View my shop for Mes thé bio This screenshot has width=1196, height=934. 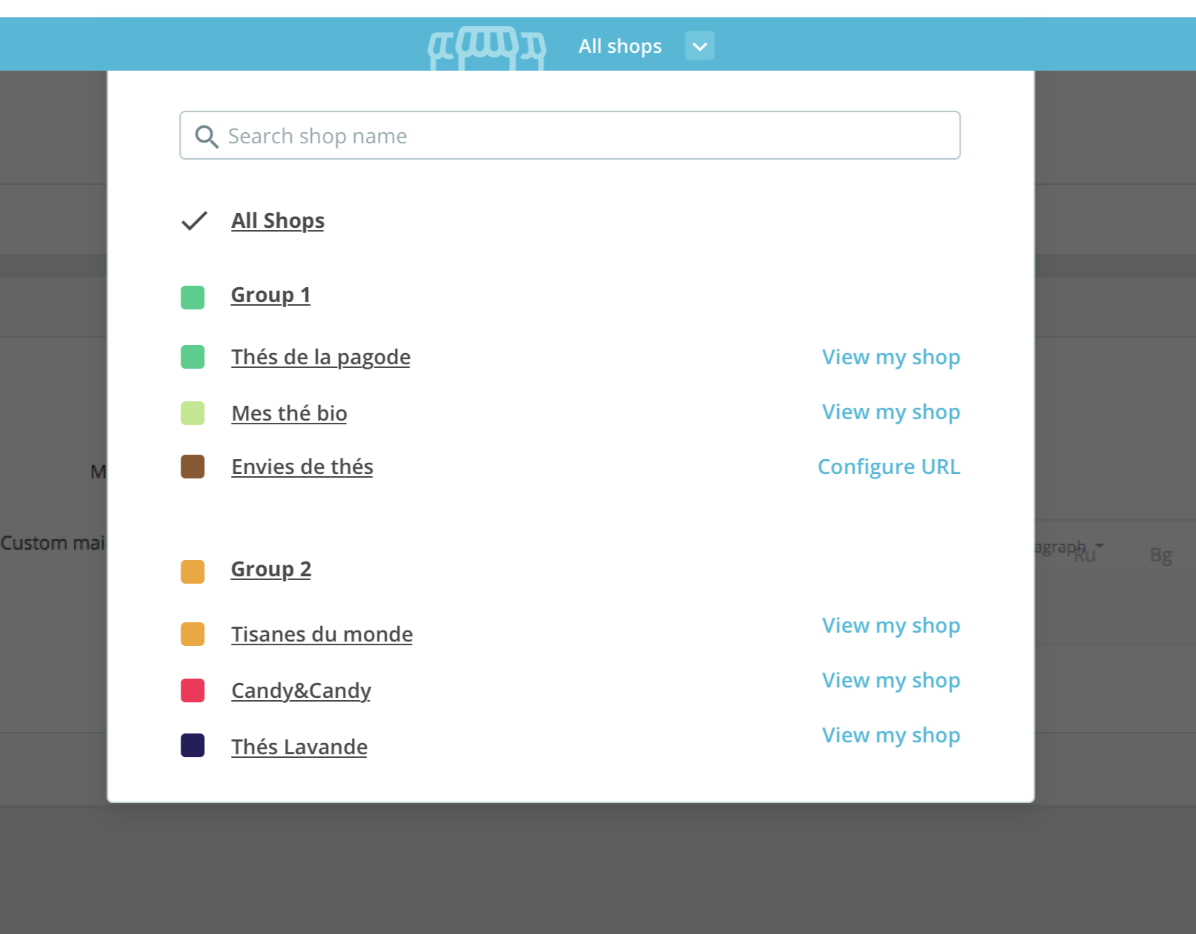[x=890, y=412]
